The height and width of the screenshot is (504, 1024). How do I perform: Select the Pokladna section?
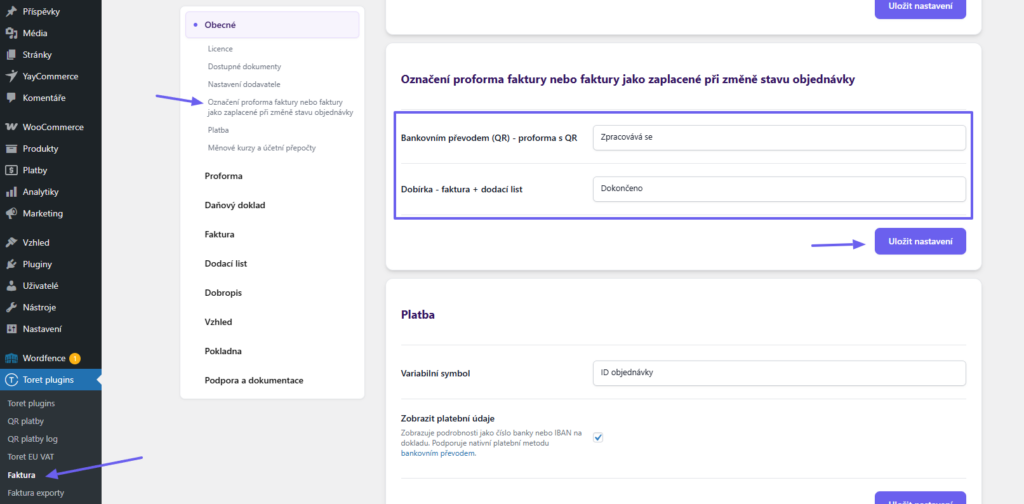coord(223,351)
